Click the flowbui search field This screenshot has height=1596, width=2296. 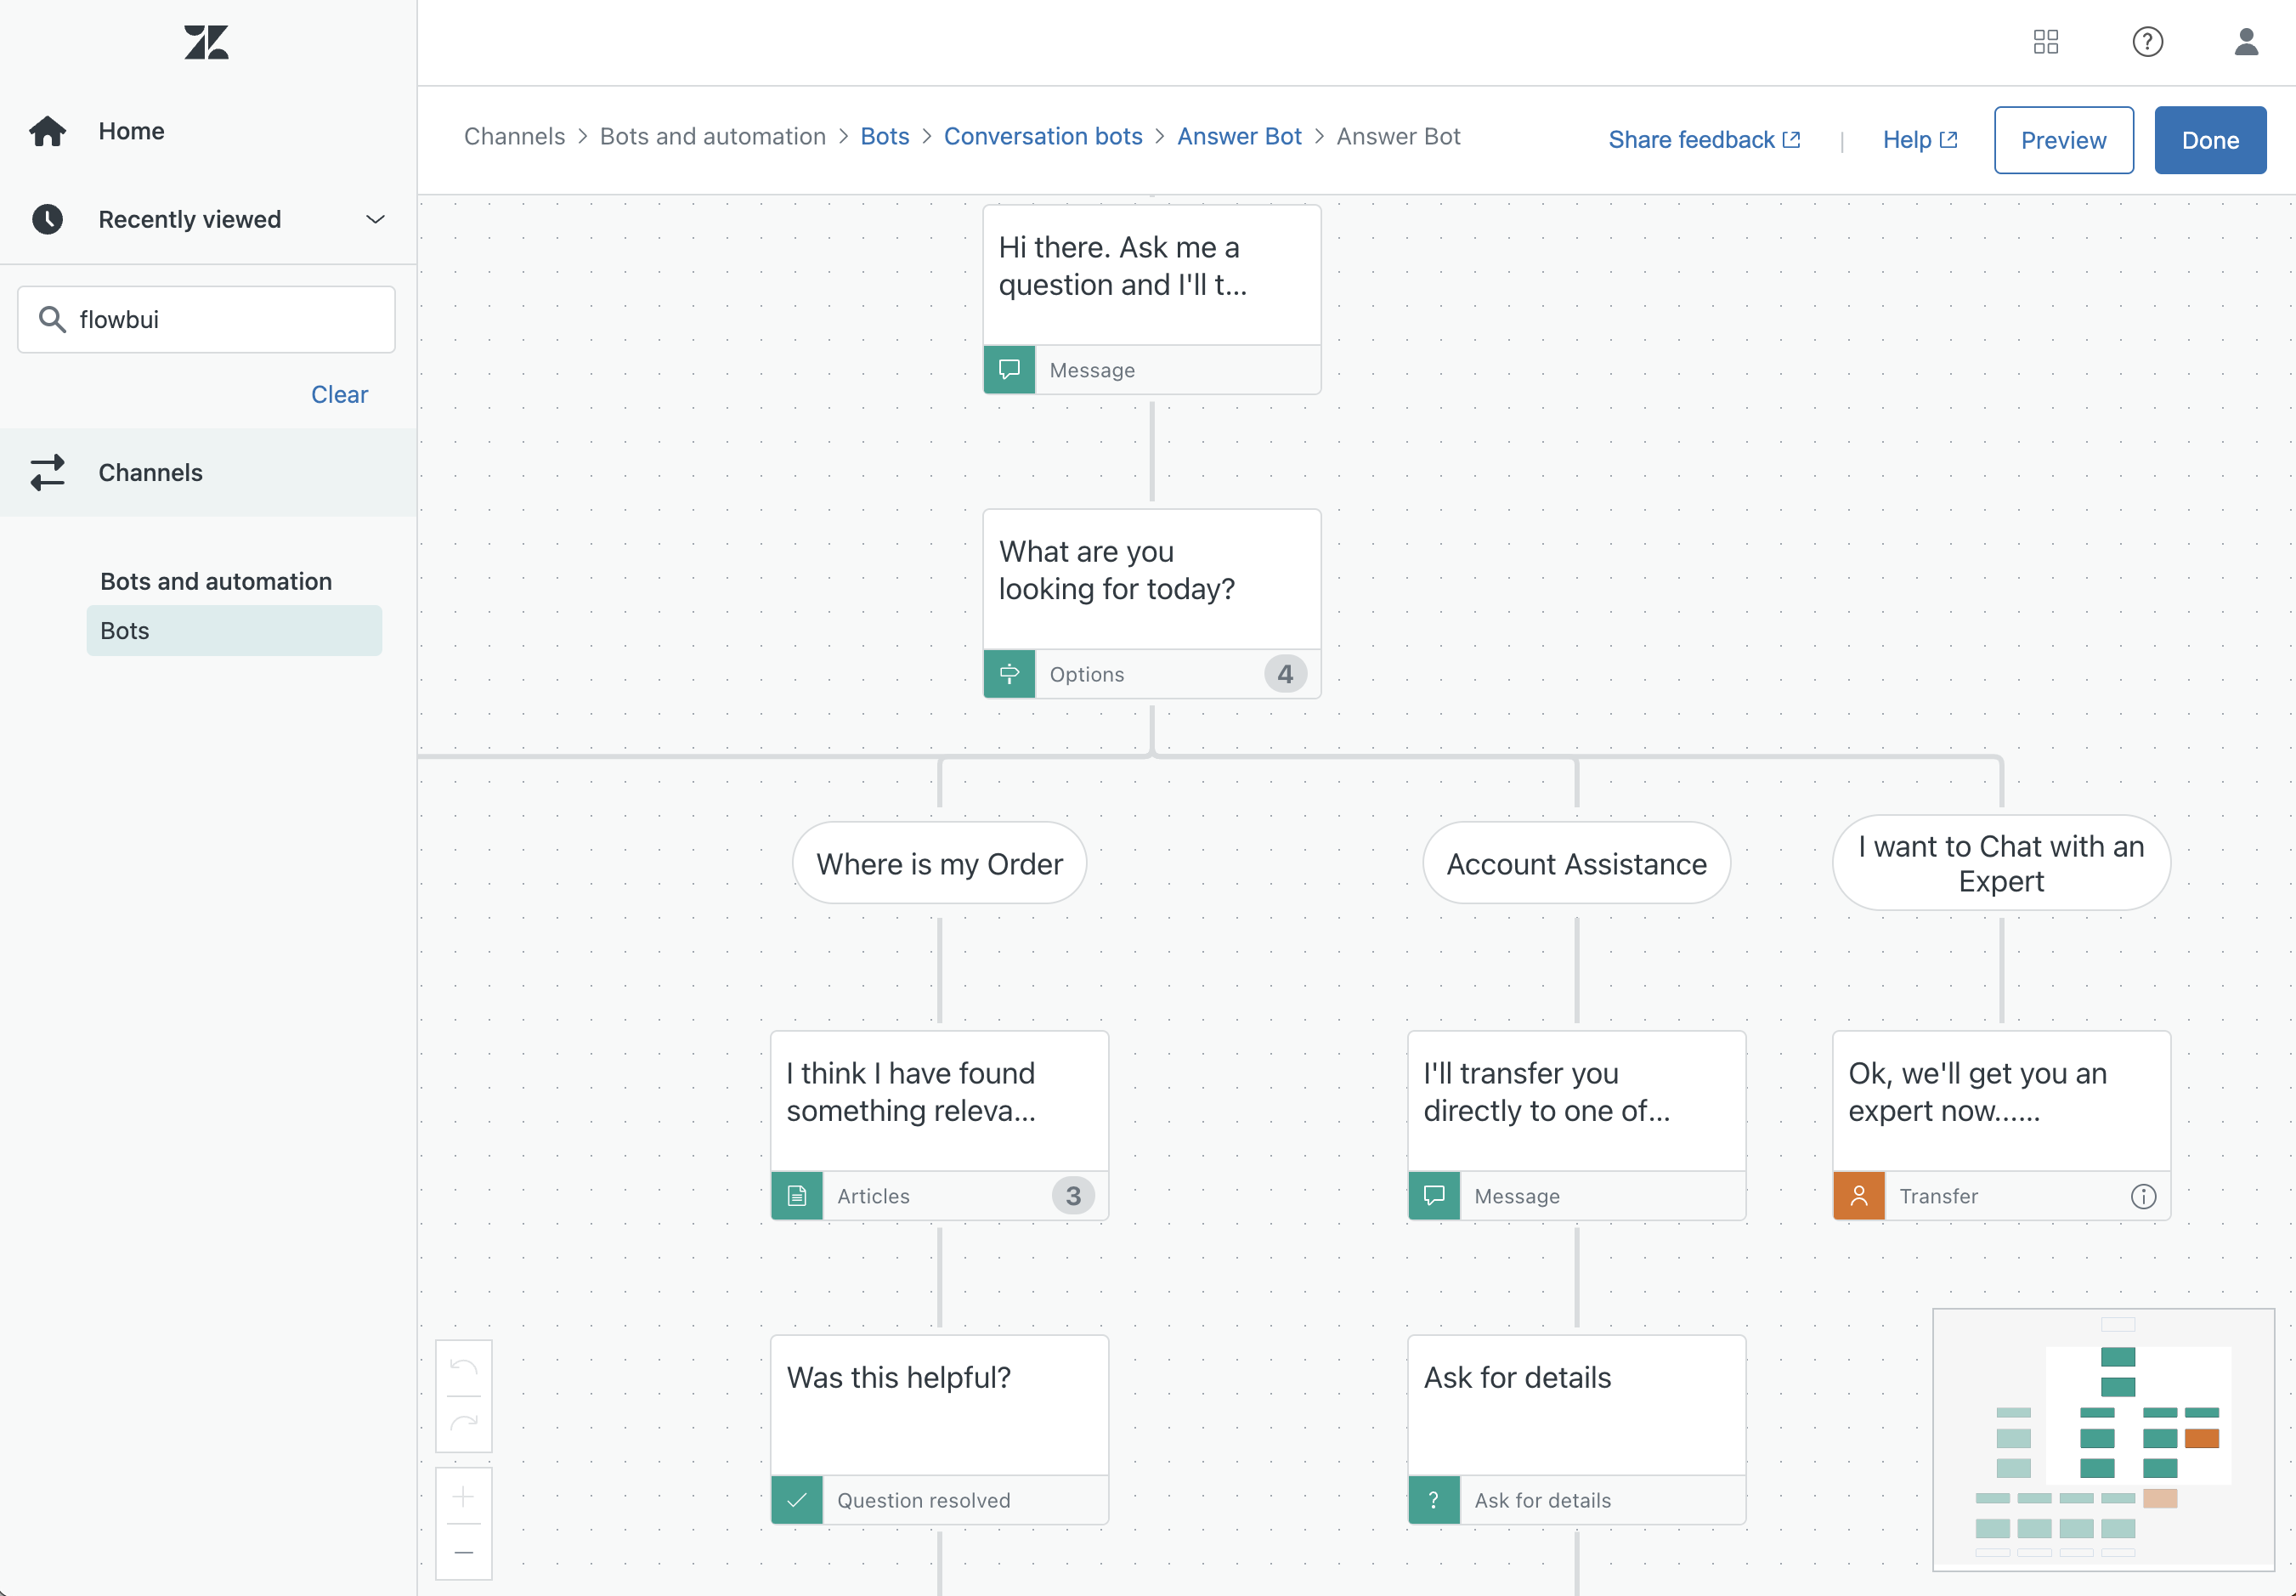[207, 319]
